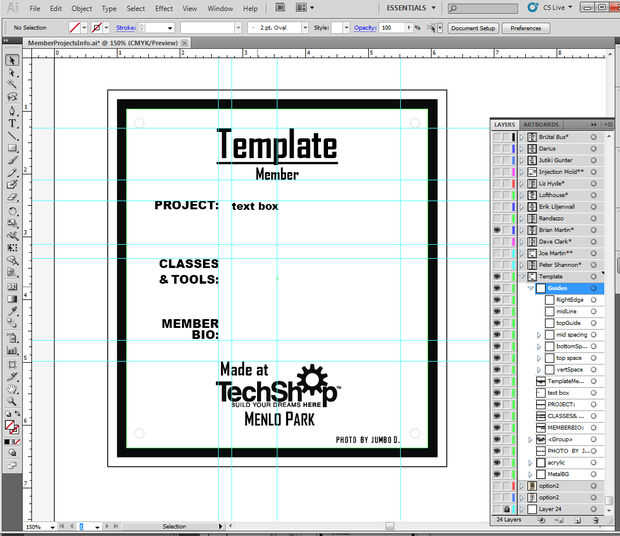Toggle visibility of the Guides sublayer
The height and width of the screenshot is (536, 620).
pyautogui.click(x=497, y=288)
